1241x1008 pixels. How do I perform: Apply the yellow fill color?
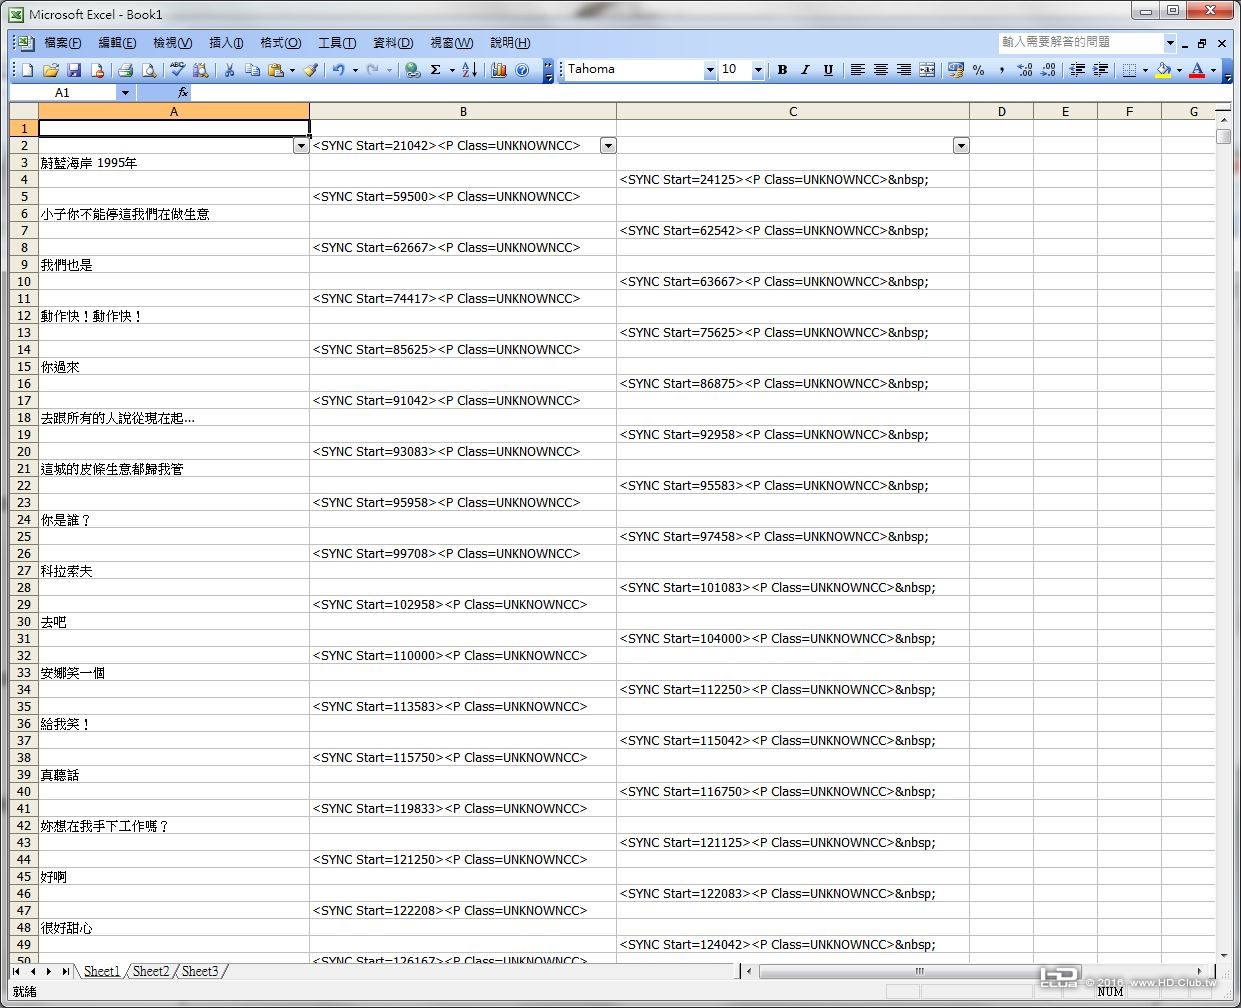click(x=1163, y=70)
